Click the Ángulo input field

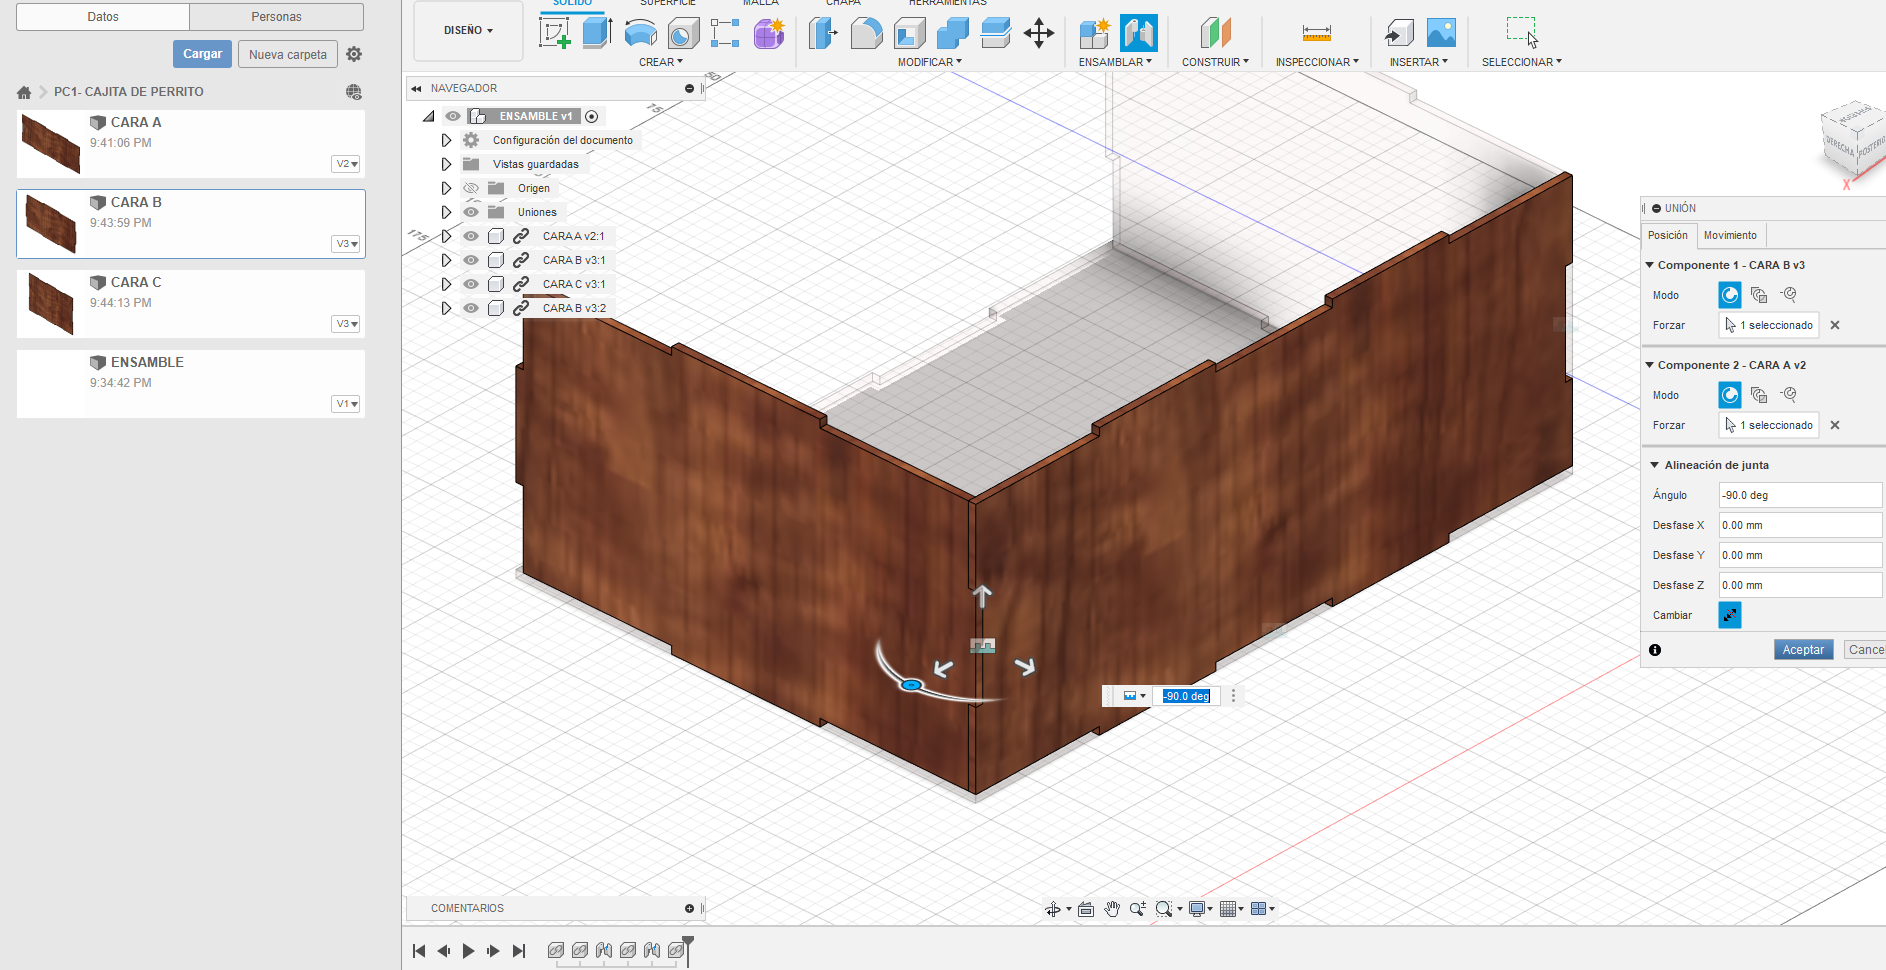click(x=1800, y=495)
